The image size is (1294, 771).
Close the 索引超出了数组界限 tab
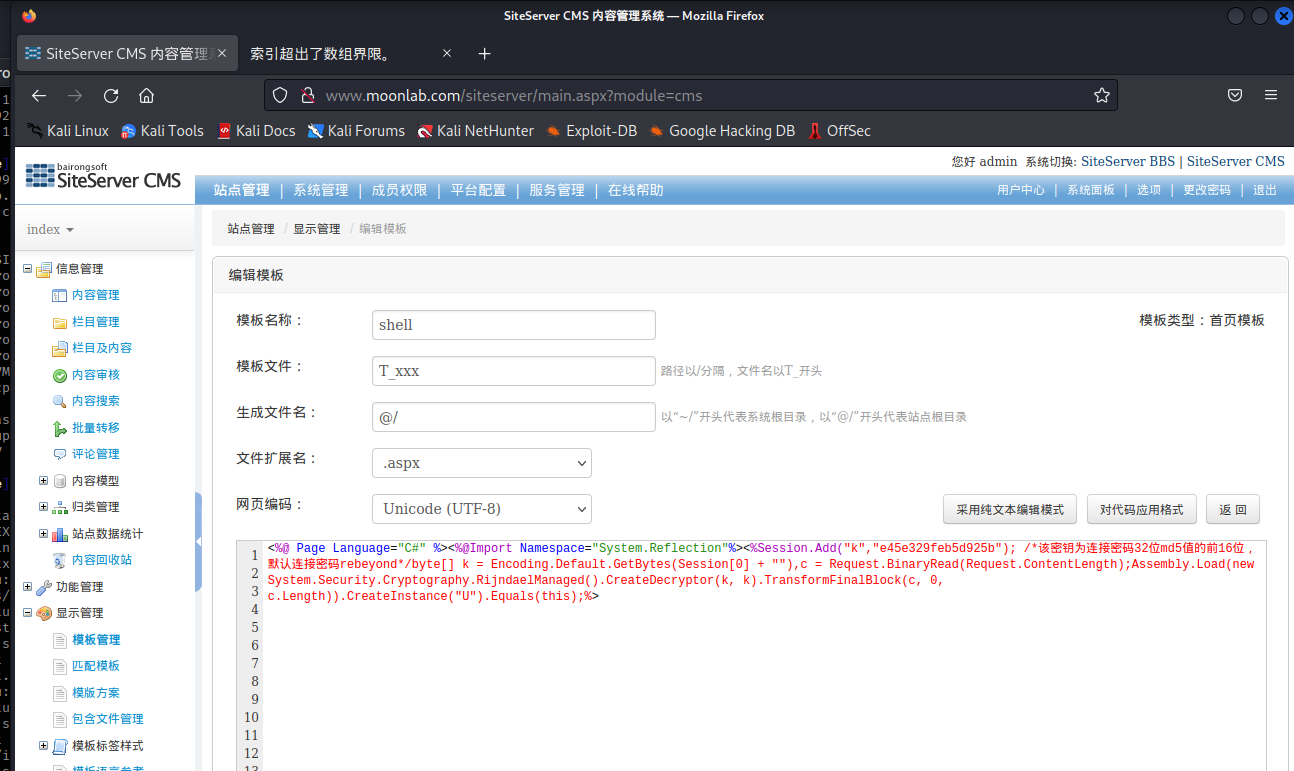(x=447, y=53)
